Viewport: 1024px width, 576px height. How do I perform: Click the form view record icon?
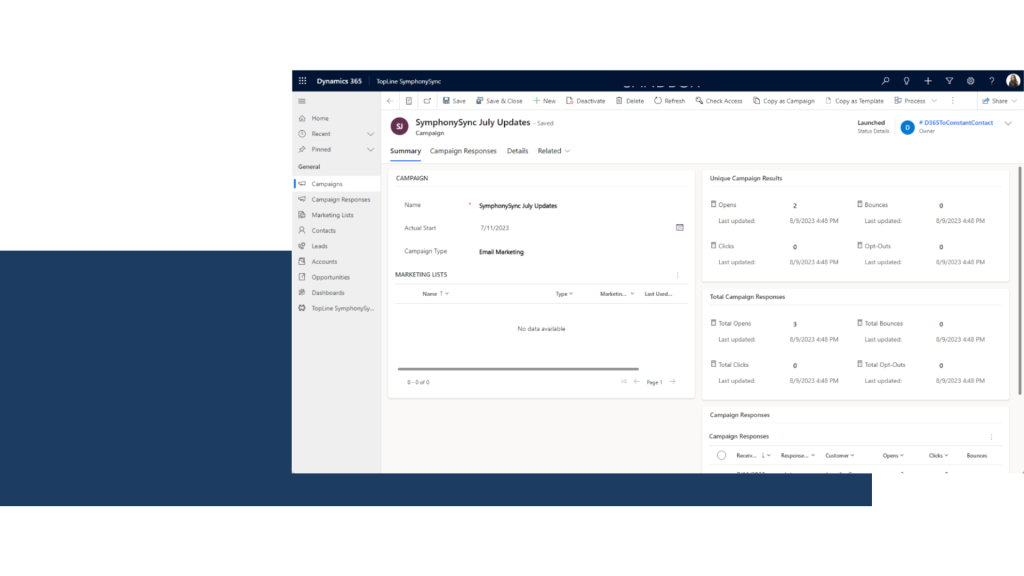409,101
